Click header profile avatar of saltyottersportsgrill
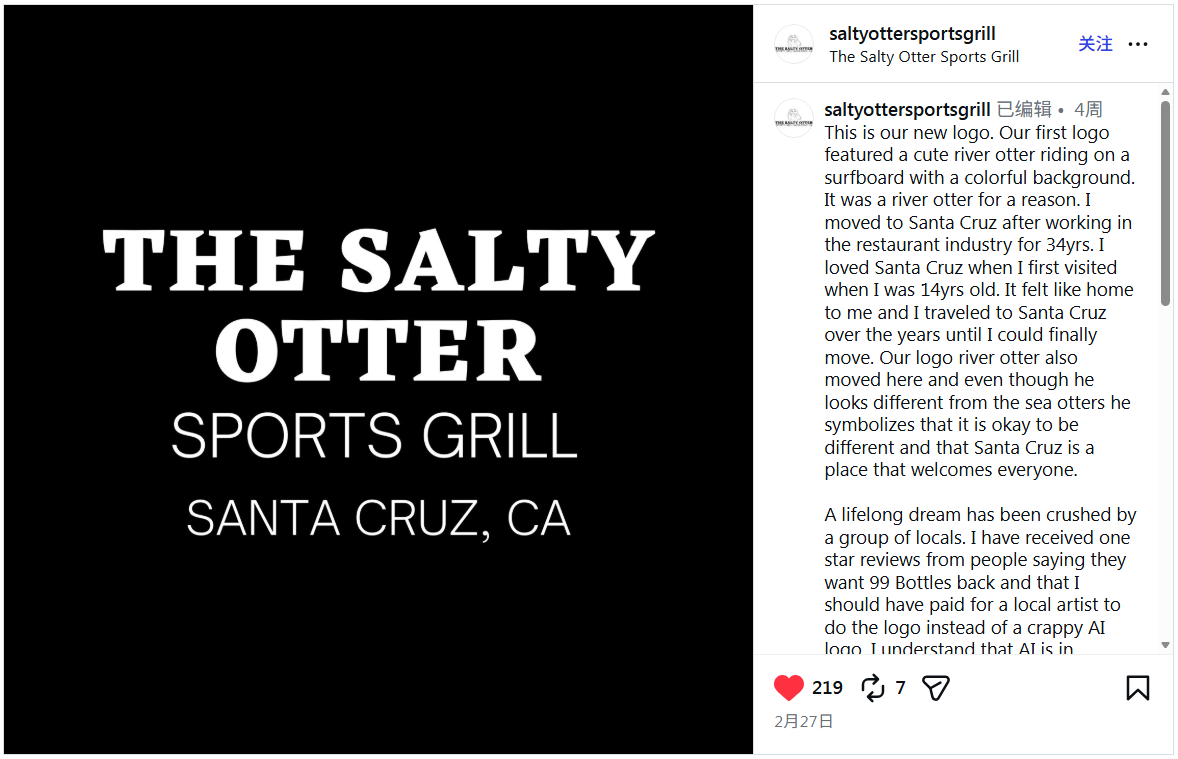This screenshot has width=1178, height=759. [794, 44]
